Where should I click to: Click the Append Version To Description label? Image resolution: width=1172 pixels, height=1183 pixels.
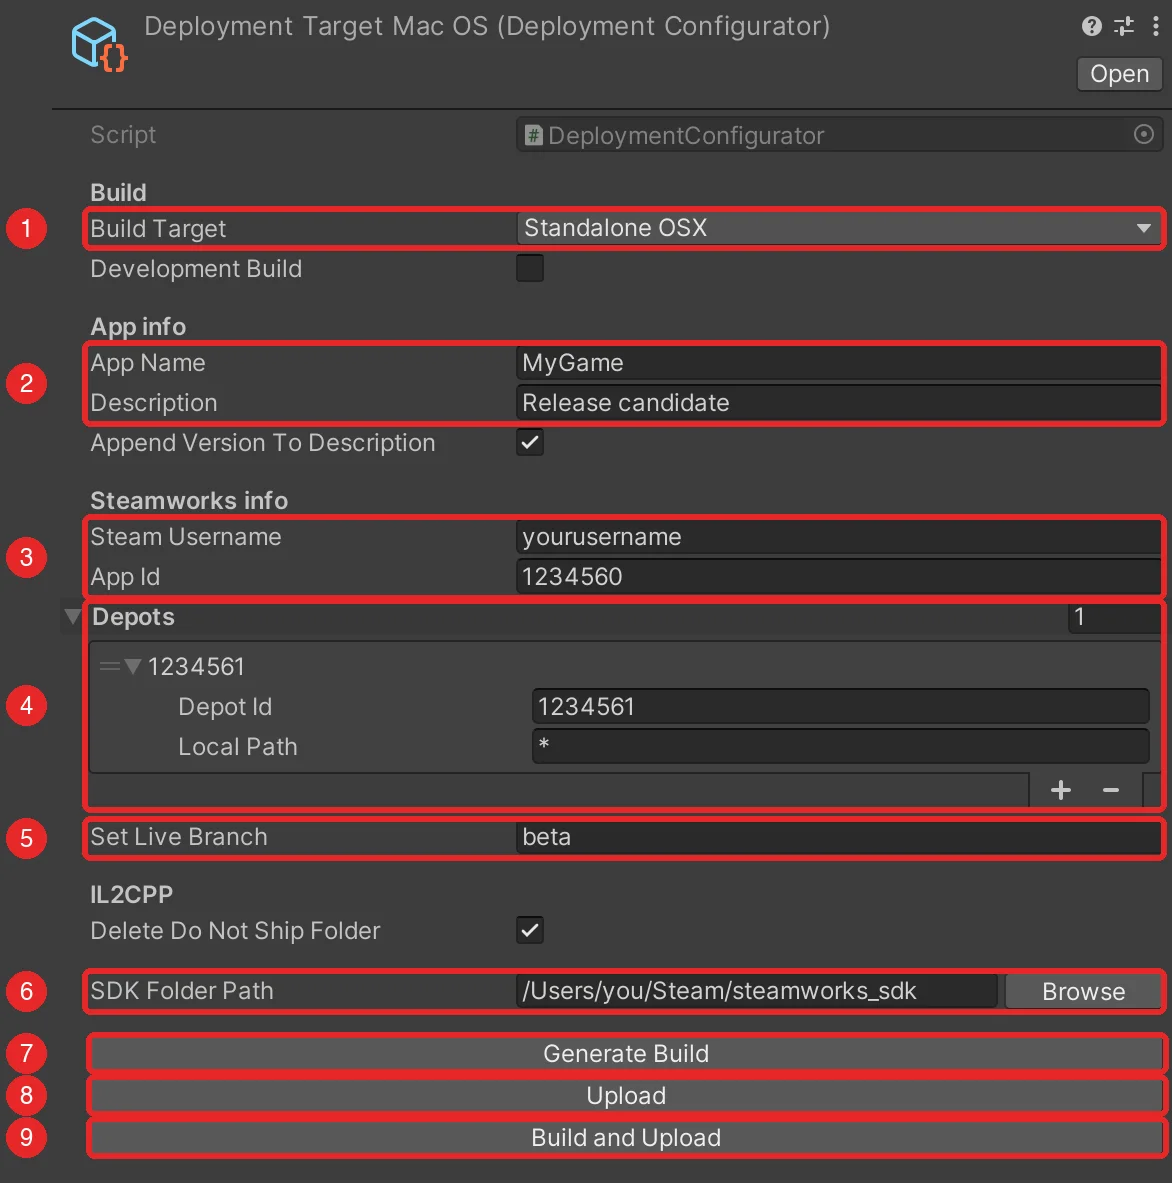(263, 443)
